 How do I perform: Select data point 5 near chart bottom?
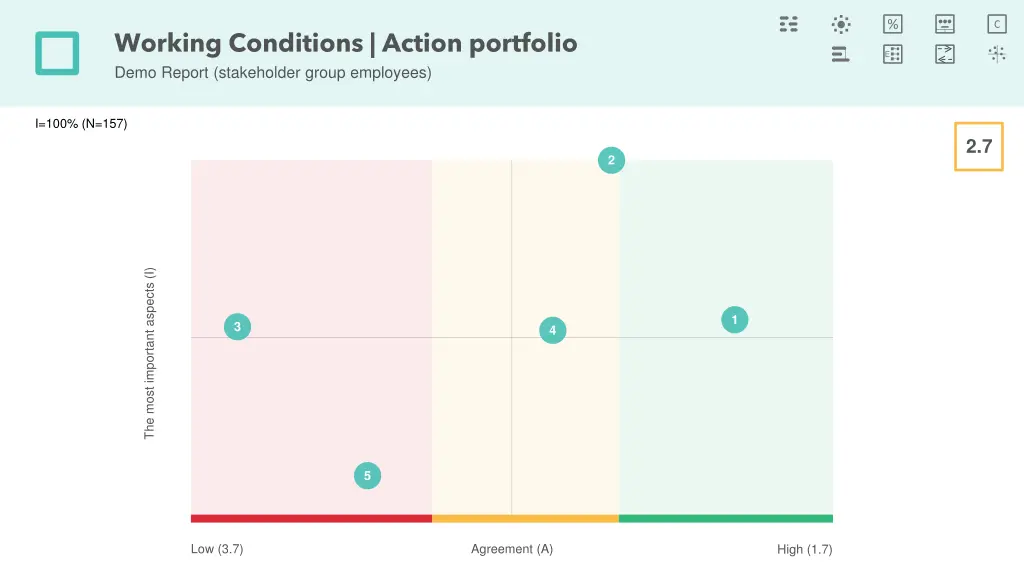(x=367, y=476)
